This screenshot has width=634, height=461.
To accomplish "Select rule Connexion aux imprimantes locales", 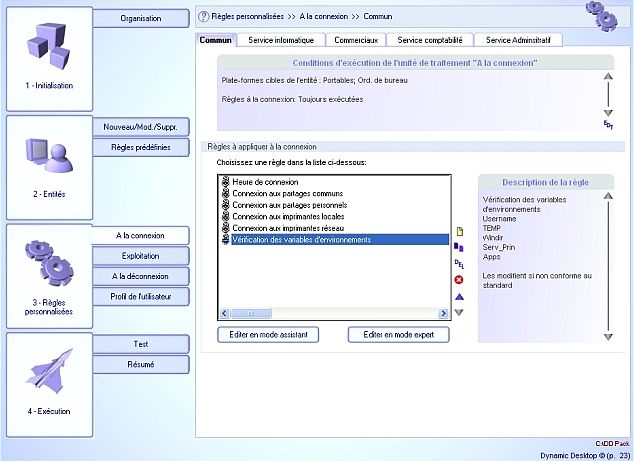I will pos(288,216).
